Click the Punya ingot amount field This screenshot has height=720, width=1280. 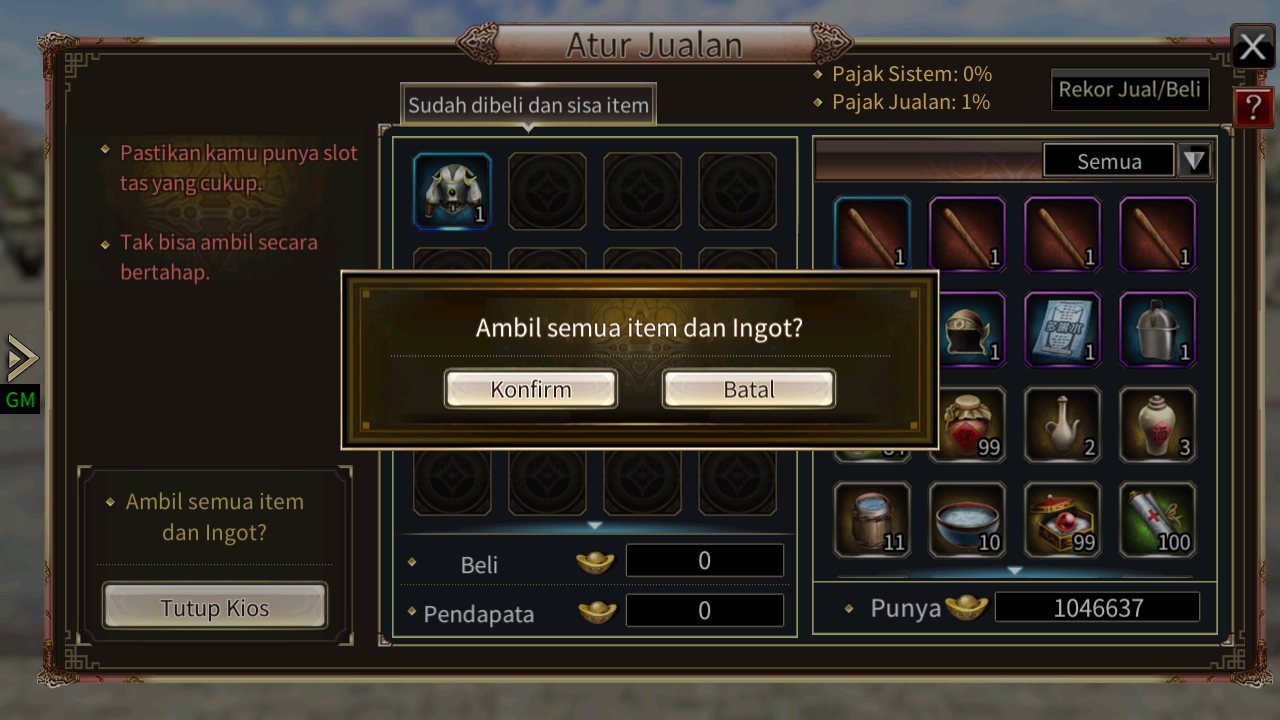(x=1098, y=608)
